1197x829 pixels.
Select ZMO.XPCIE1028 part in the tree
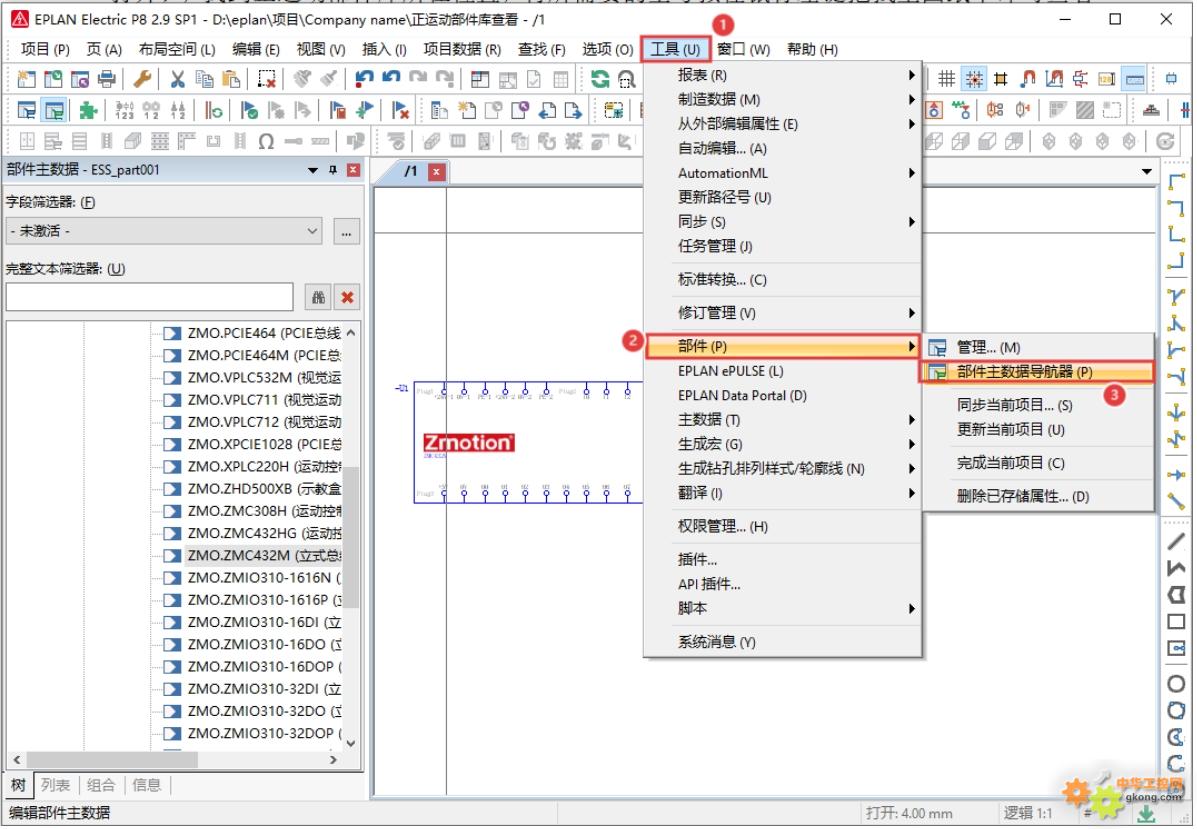pos(264,444)
